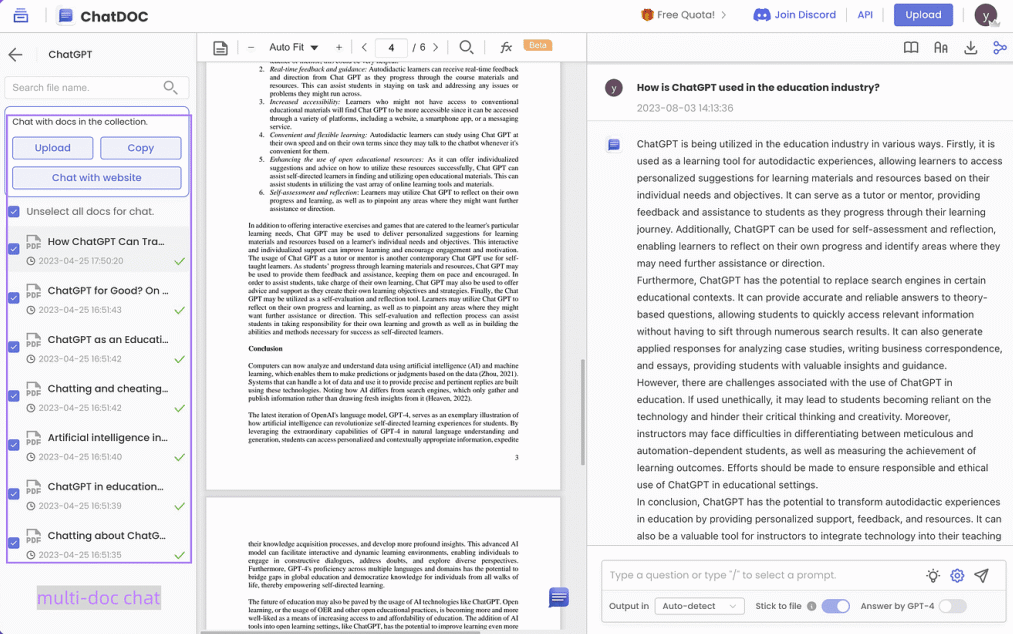Open the document outline icon in the PDF toolbar
The height and width of the screenshot is (634, 1013).
pyautogui.click(x=220, y=48)
